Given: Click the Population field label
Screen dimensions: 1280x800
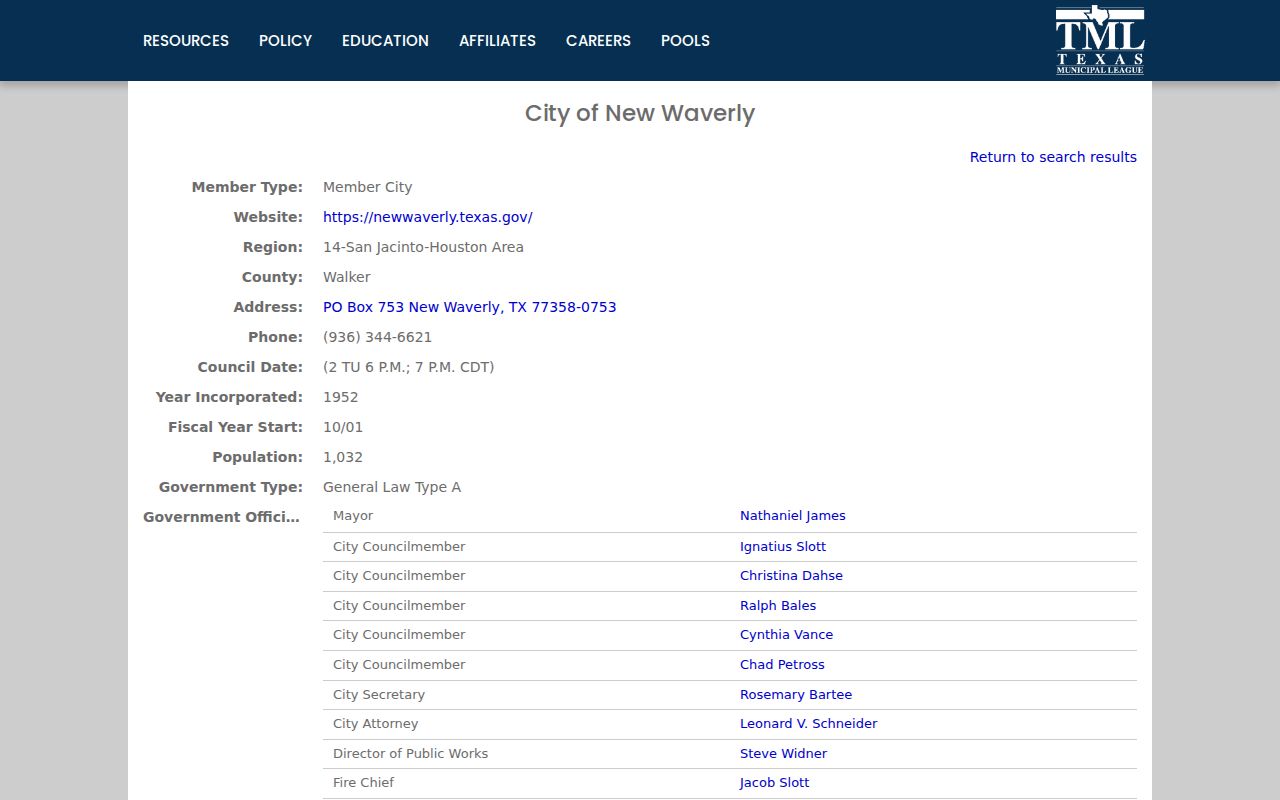Looking at the screenshot, I should point(257,457).
